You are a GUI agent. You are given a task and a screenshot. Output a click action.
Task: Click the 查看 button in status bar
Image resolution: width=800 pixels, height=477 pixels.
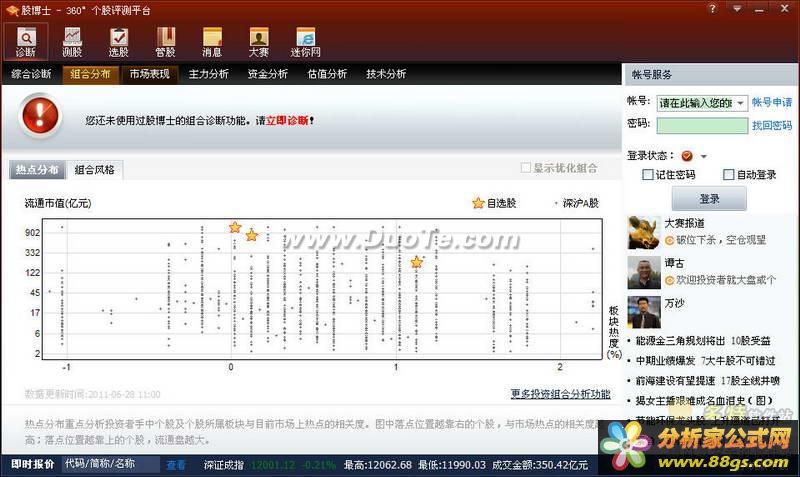(176, 465)
